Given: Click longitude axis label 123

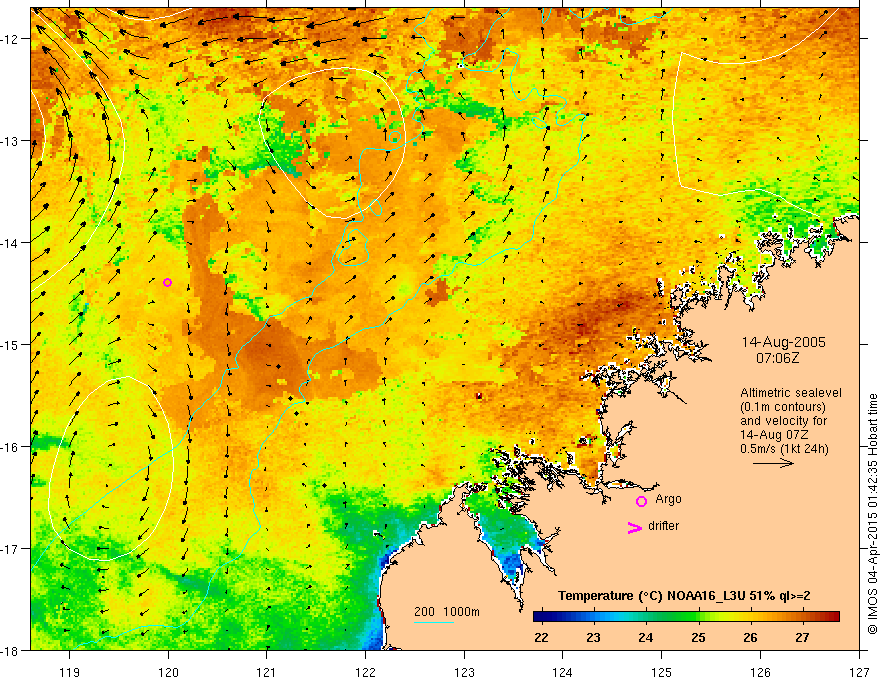Looking at the screenshot, I should tap(465, 672).
